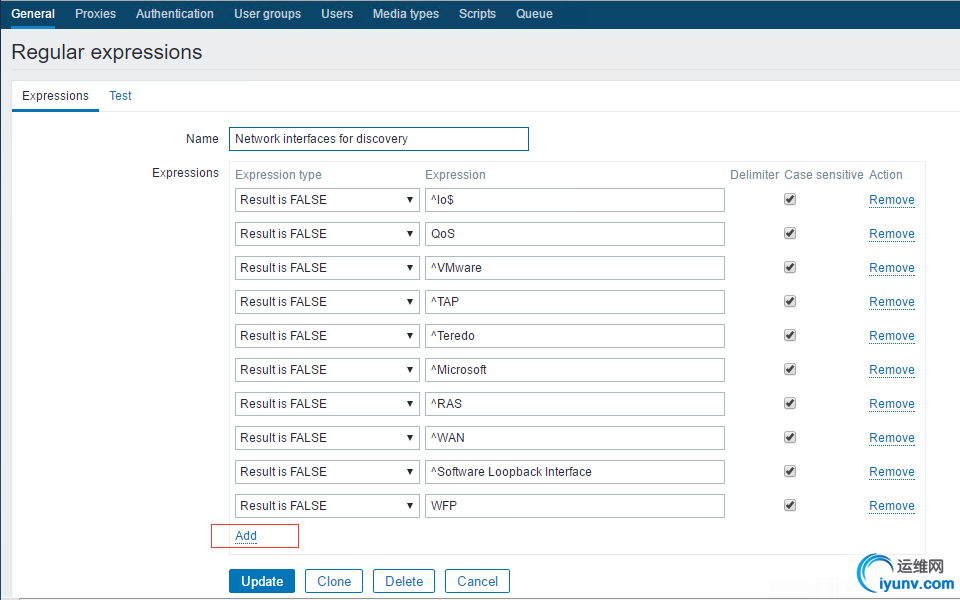This screenshot has height=600, width=960.
Task: Expand expression type dropdown for ^Microsoft row
Action: [327, 370]
